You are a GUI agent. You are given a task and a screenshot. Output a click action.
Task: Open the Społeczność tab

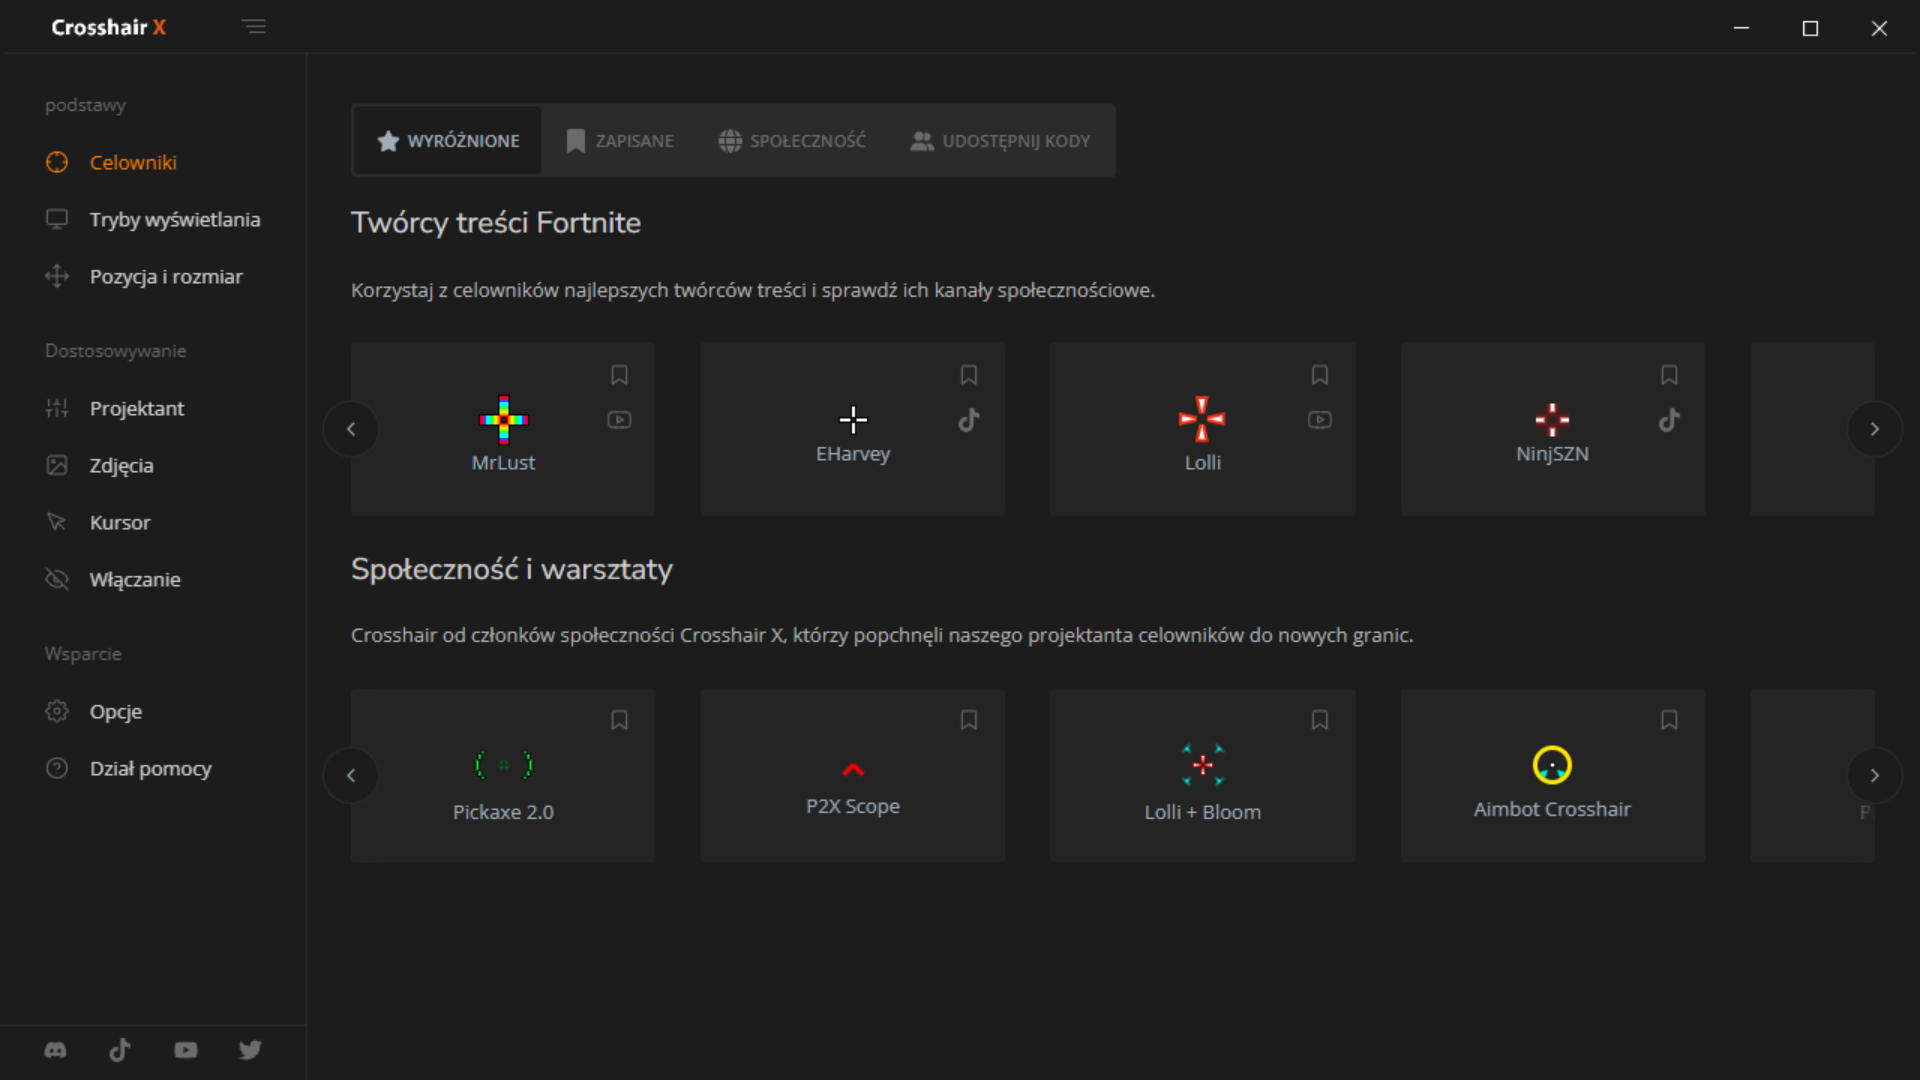(x=792, y=141)
